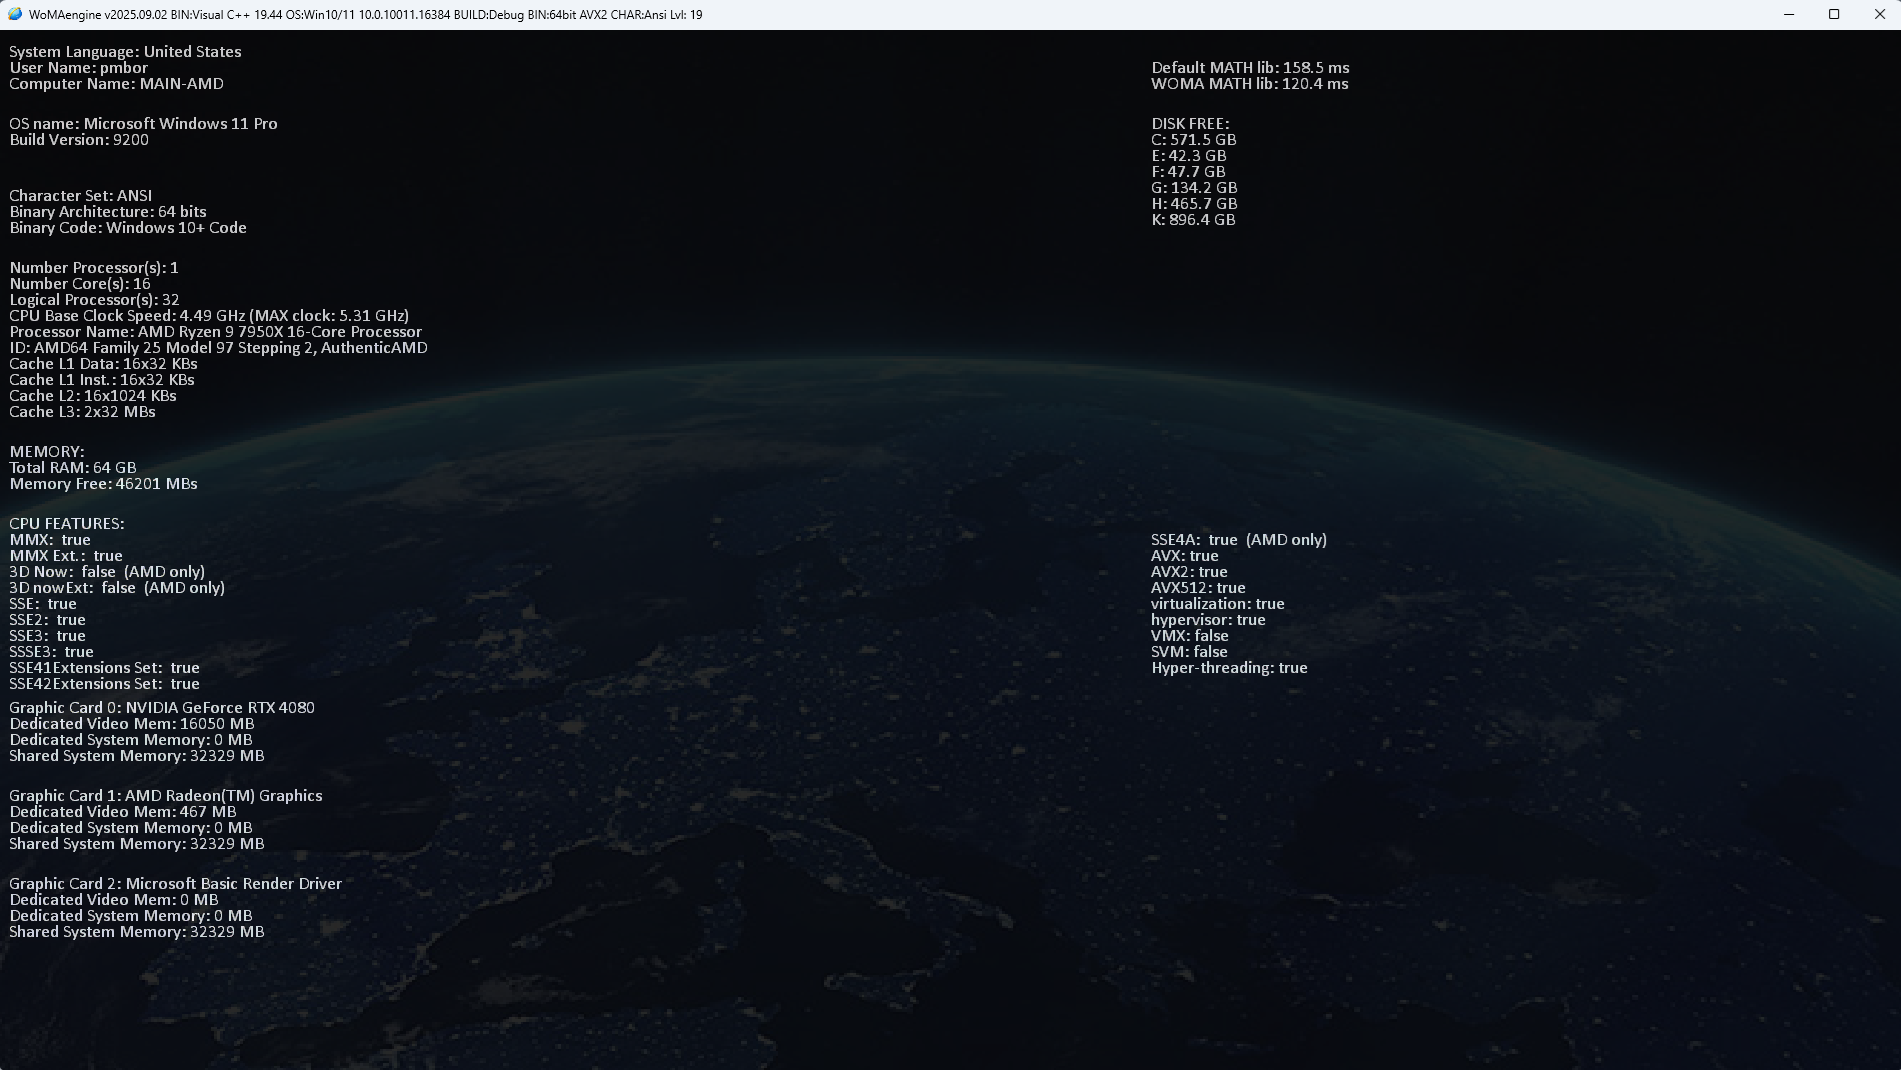1901x1070 pixels.
Task: Click 'AVX: true' line
Action: pyautogui.click(x=1185, y=556)
